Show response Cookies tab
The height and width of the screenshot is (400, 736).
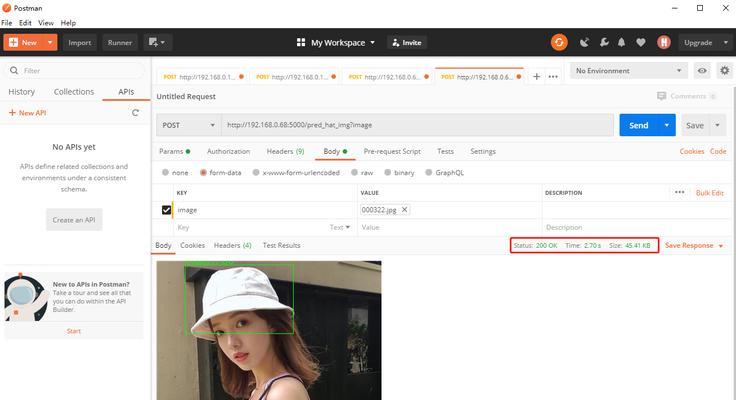(192, 245)
